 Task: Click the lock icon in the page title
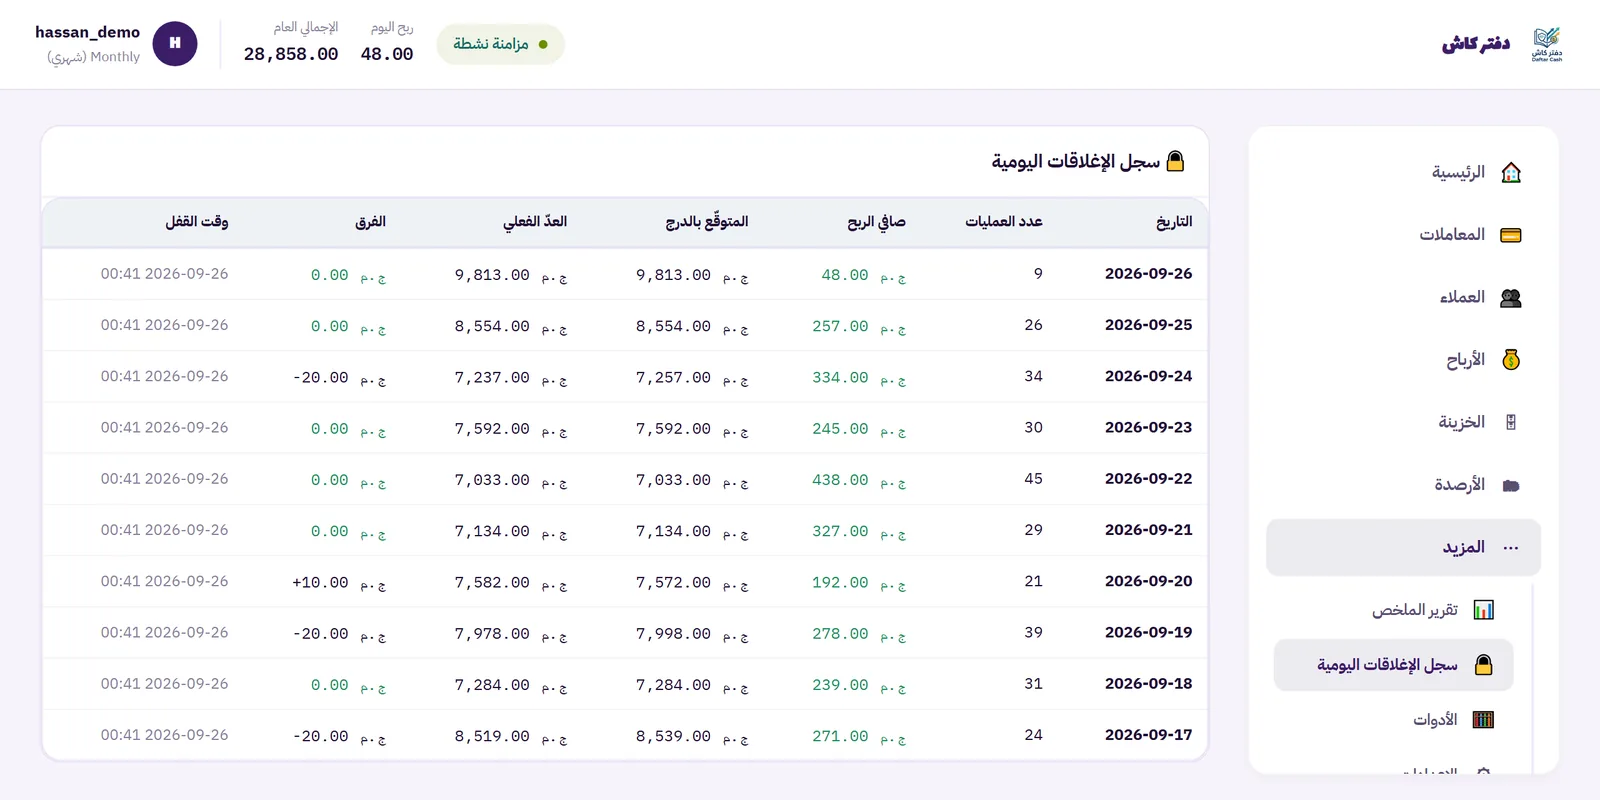coord(1176,161)
